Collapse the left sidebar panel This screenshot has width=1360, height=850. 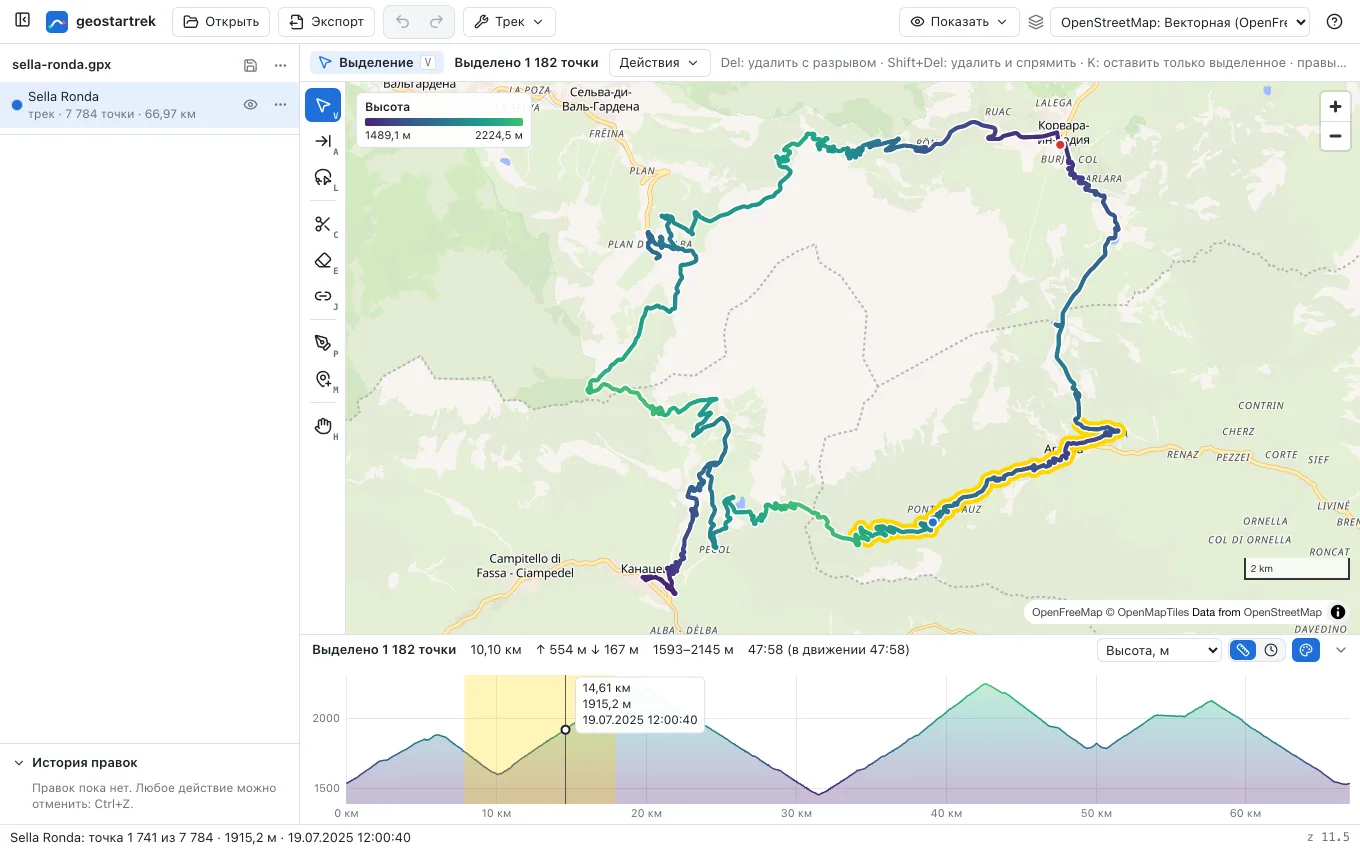[x=22, y=21]
